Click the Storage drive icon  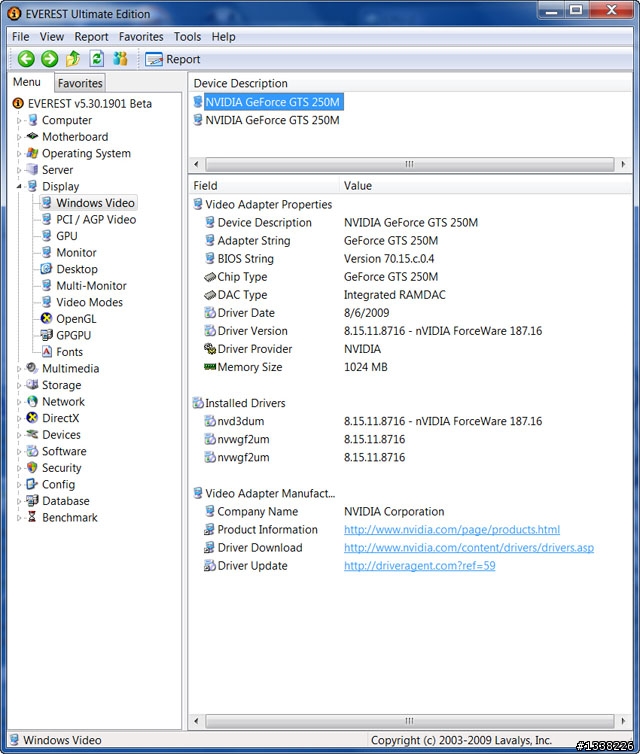32,385
